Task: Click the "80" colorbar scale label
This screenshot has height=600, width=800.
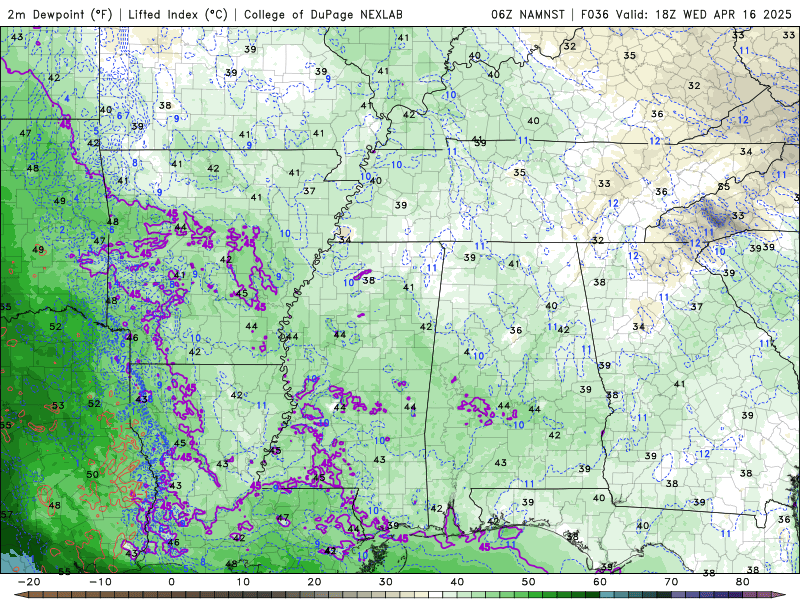Action: 743,582
